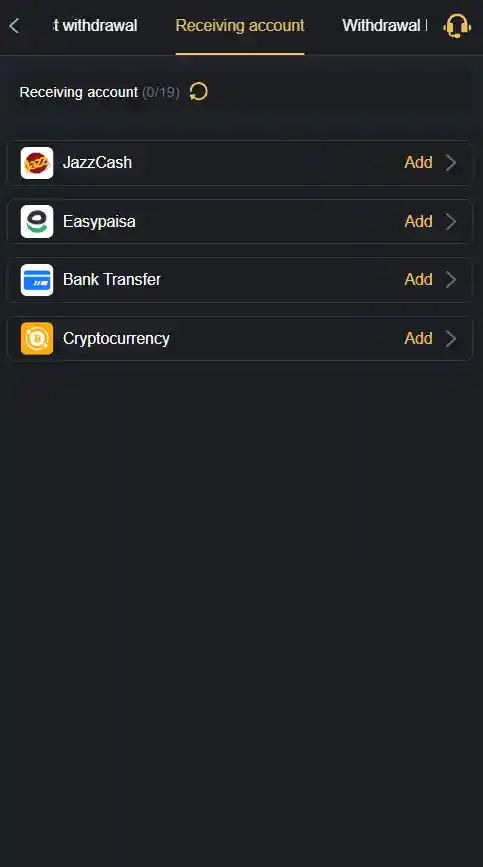Viewport: 483px width, 867px height.
Task: Add a JazzCash account
Action: tap(418, 163)
